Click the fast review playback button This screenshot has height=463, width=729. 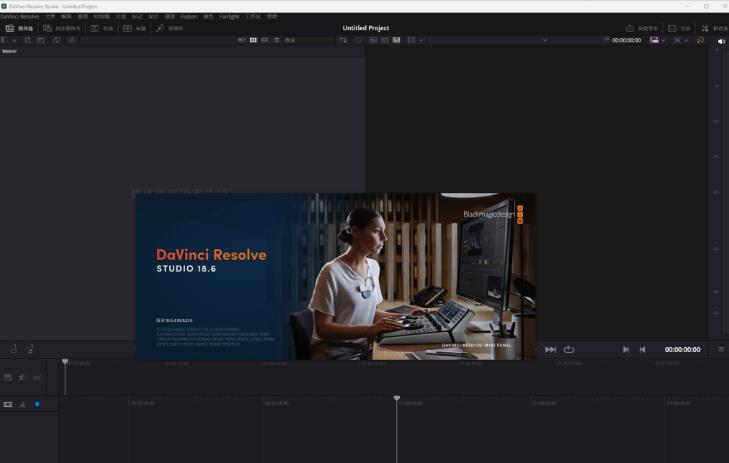coord(550,350)
